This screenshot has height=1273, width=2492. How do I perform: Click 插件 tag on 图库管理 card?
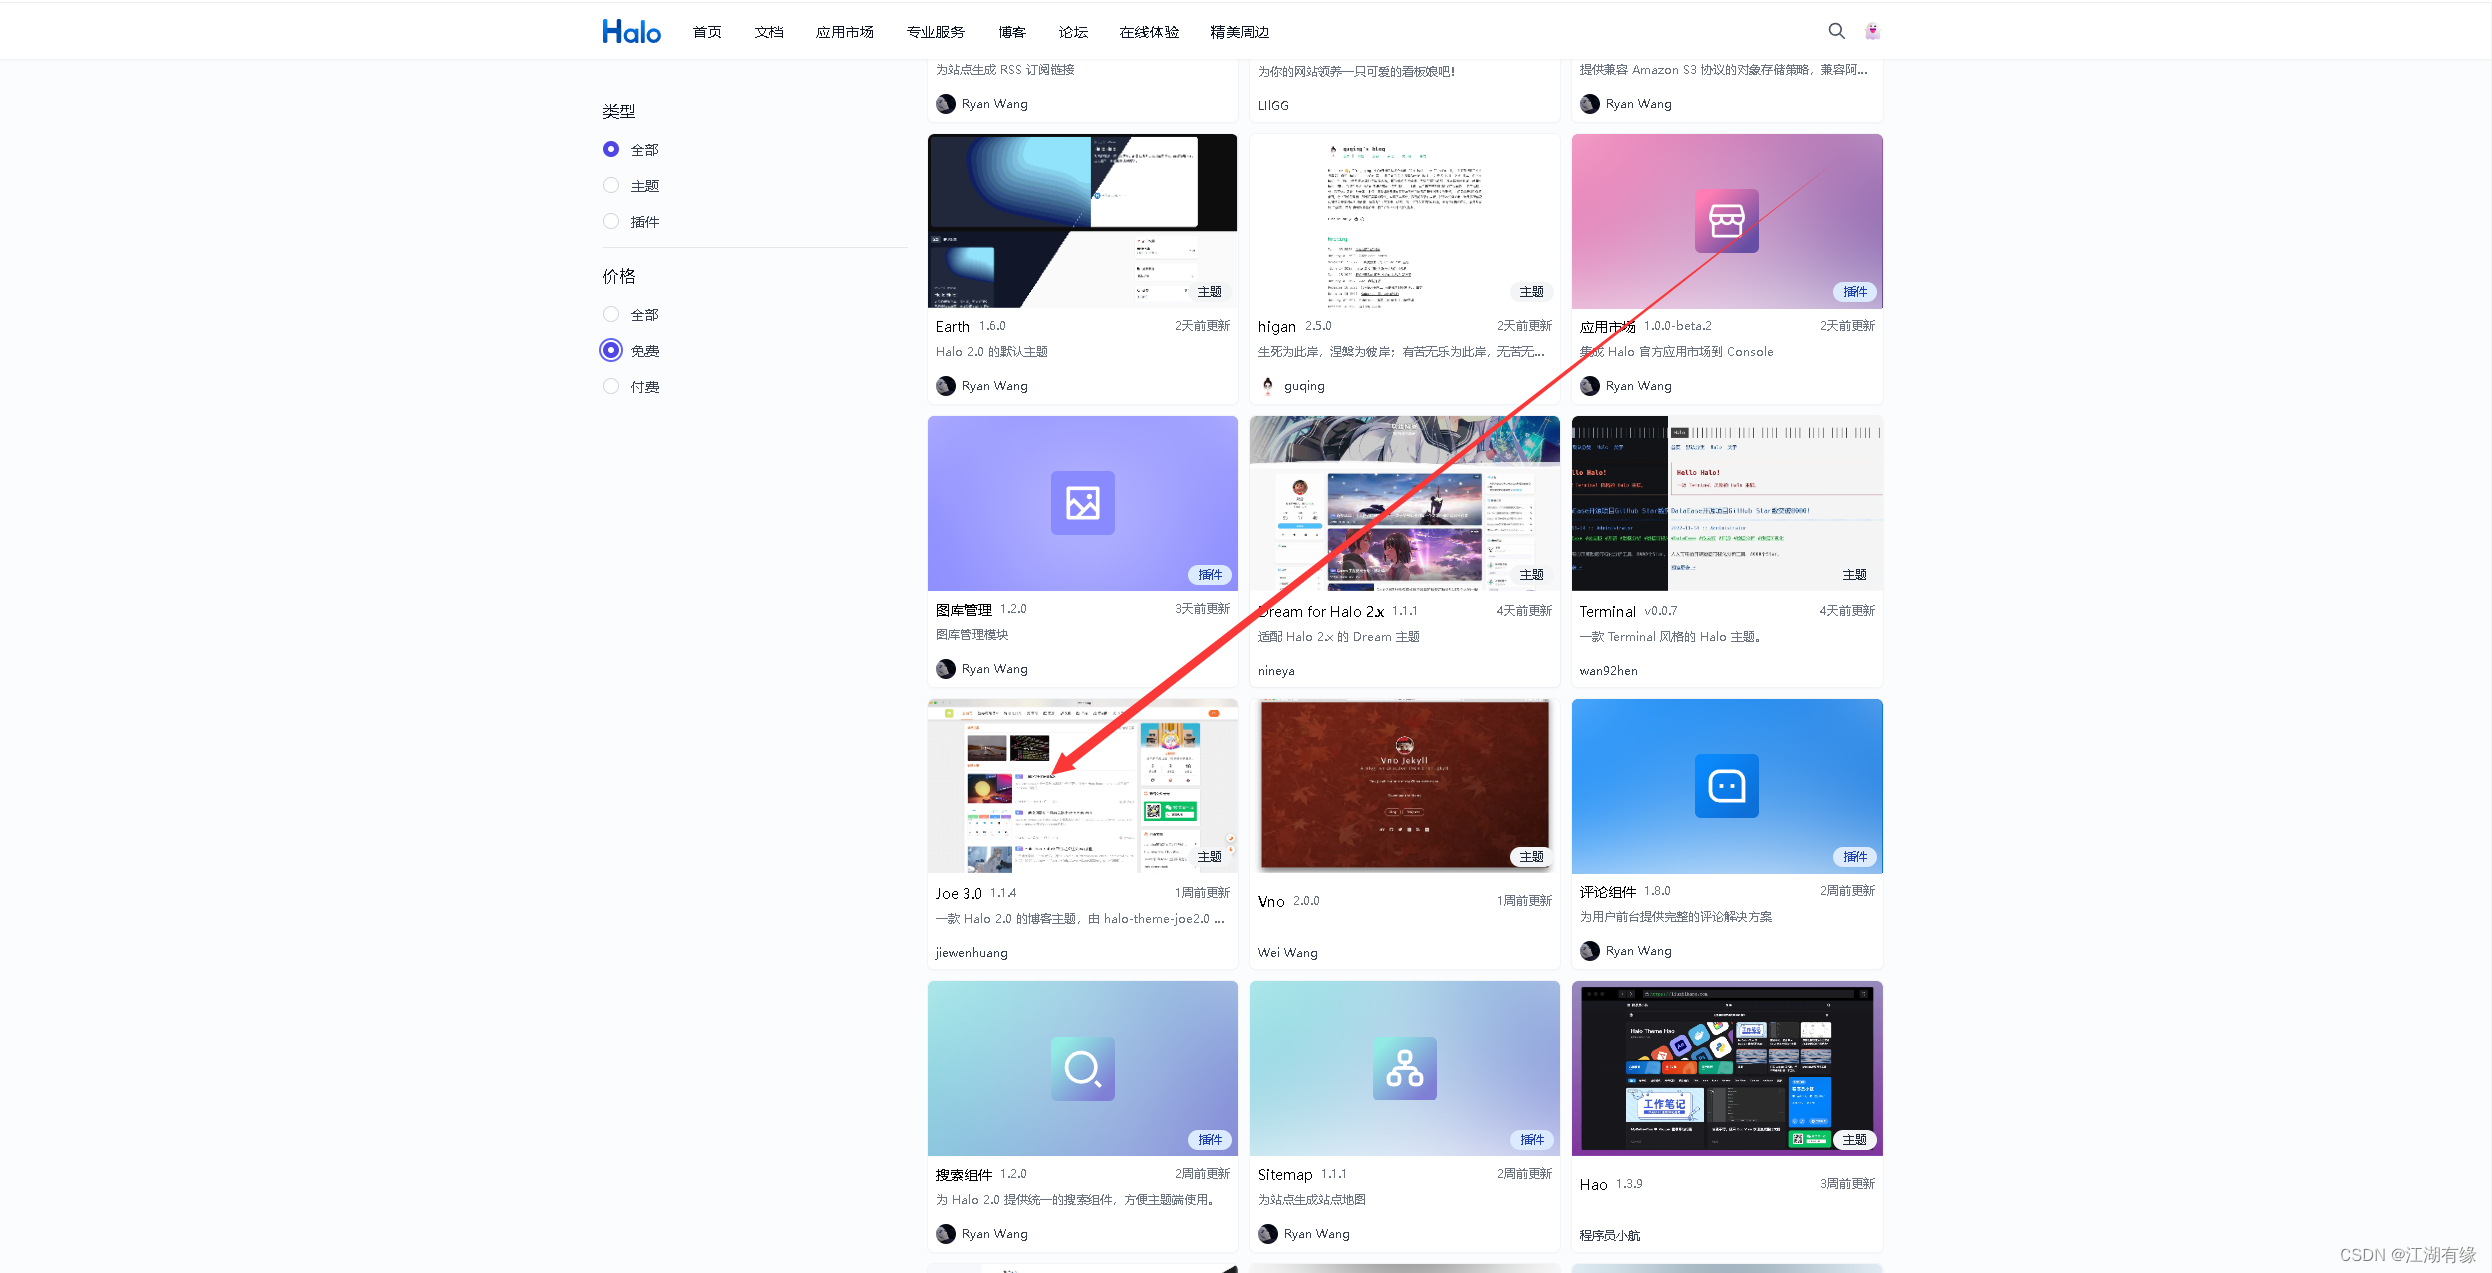click(x=1210, y=575)
